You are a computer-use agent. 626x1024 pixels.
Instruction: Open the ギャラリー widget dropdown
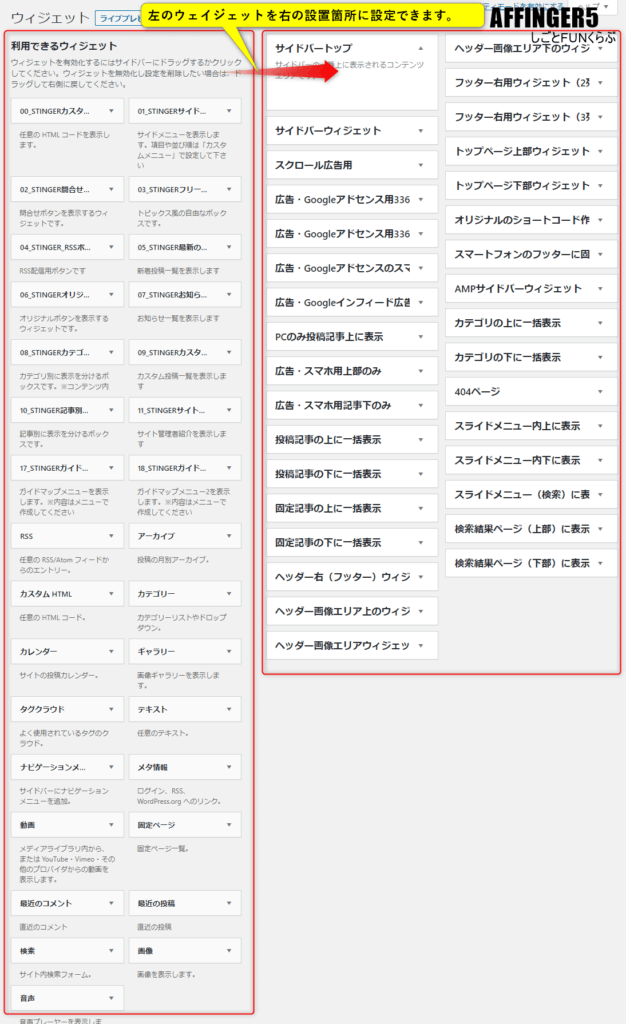tap(229, 652)
